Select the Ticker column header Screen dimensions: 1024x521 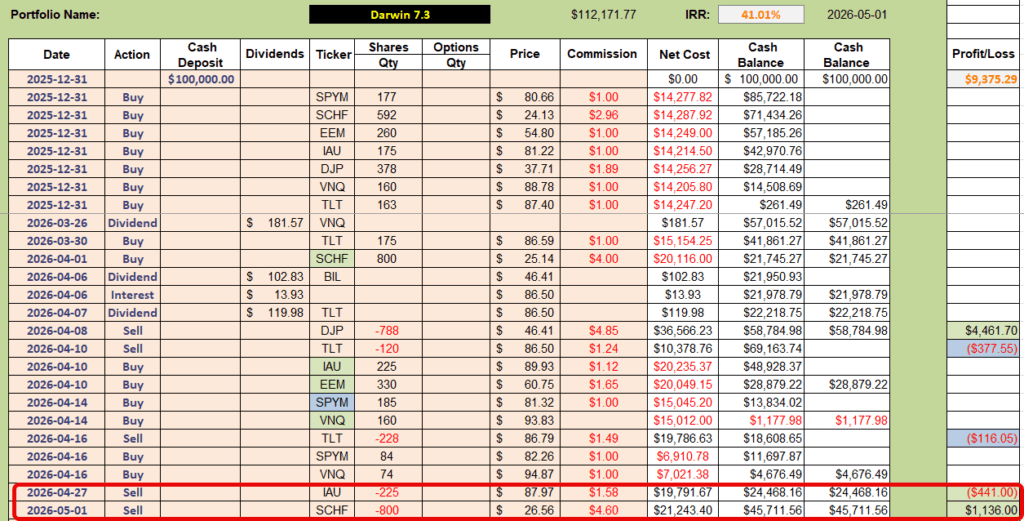[x=332, y=54]
